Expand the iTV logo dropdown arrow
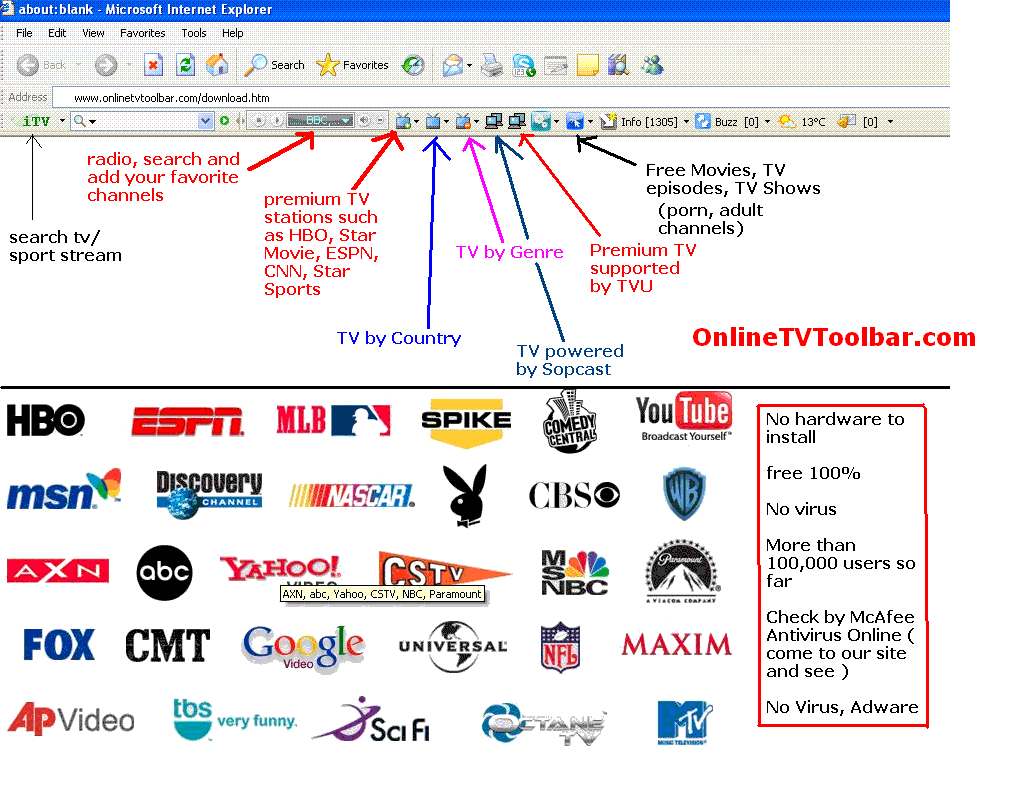The height and width of the screenshot is (800, 1024). [62, 121]
